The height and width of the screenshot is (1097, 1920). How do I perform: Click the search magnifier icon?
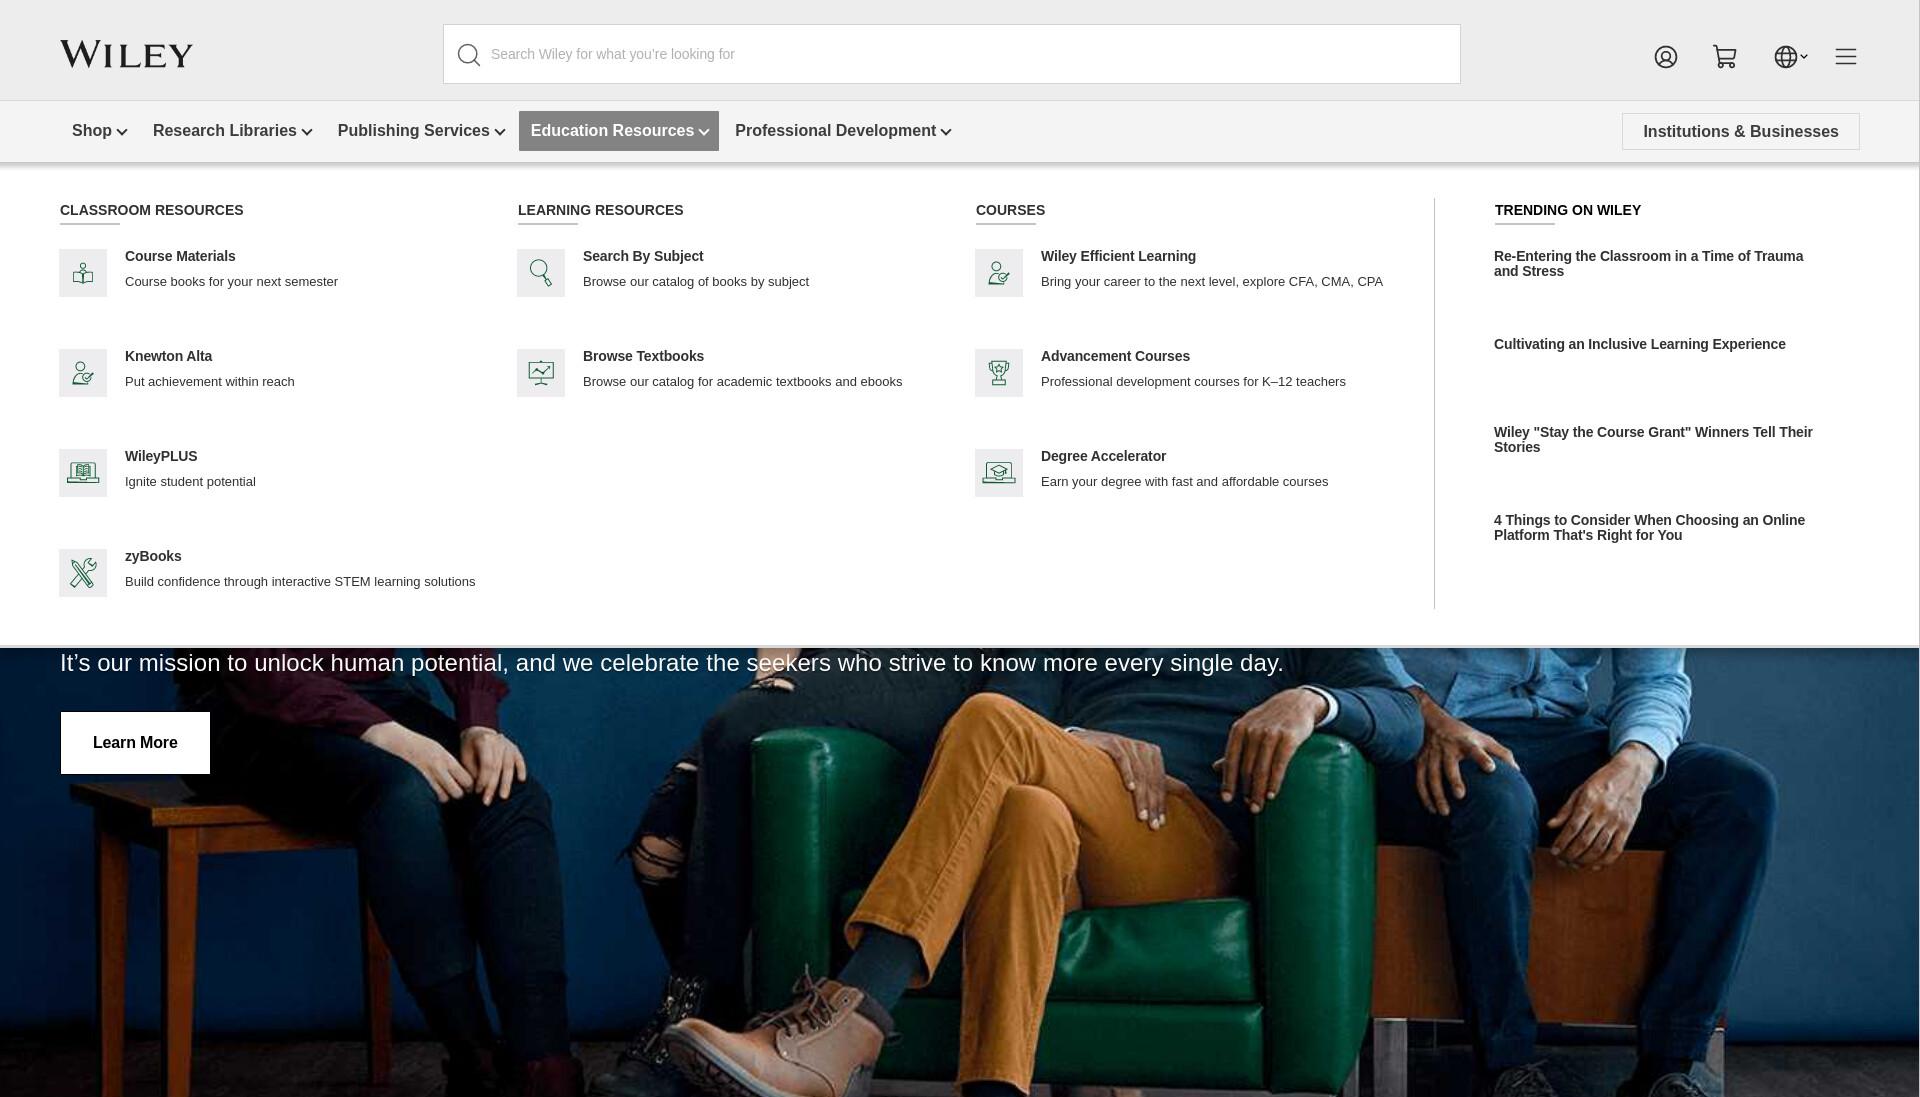469,55
